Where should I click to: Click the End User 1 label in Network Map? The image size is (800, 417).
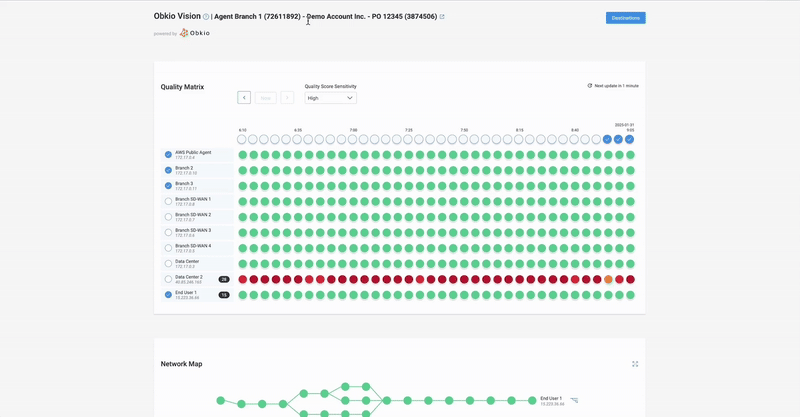point(551,398)
